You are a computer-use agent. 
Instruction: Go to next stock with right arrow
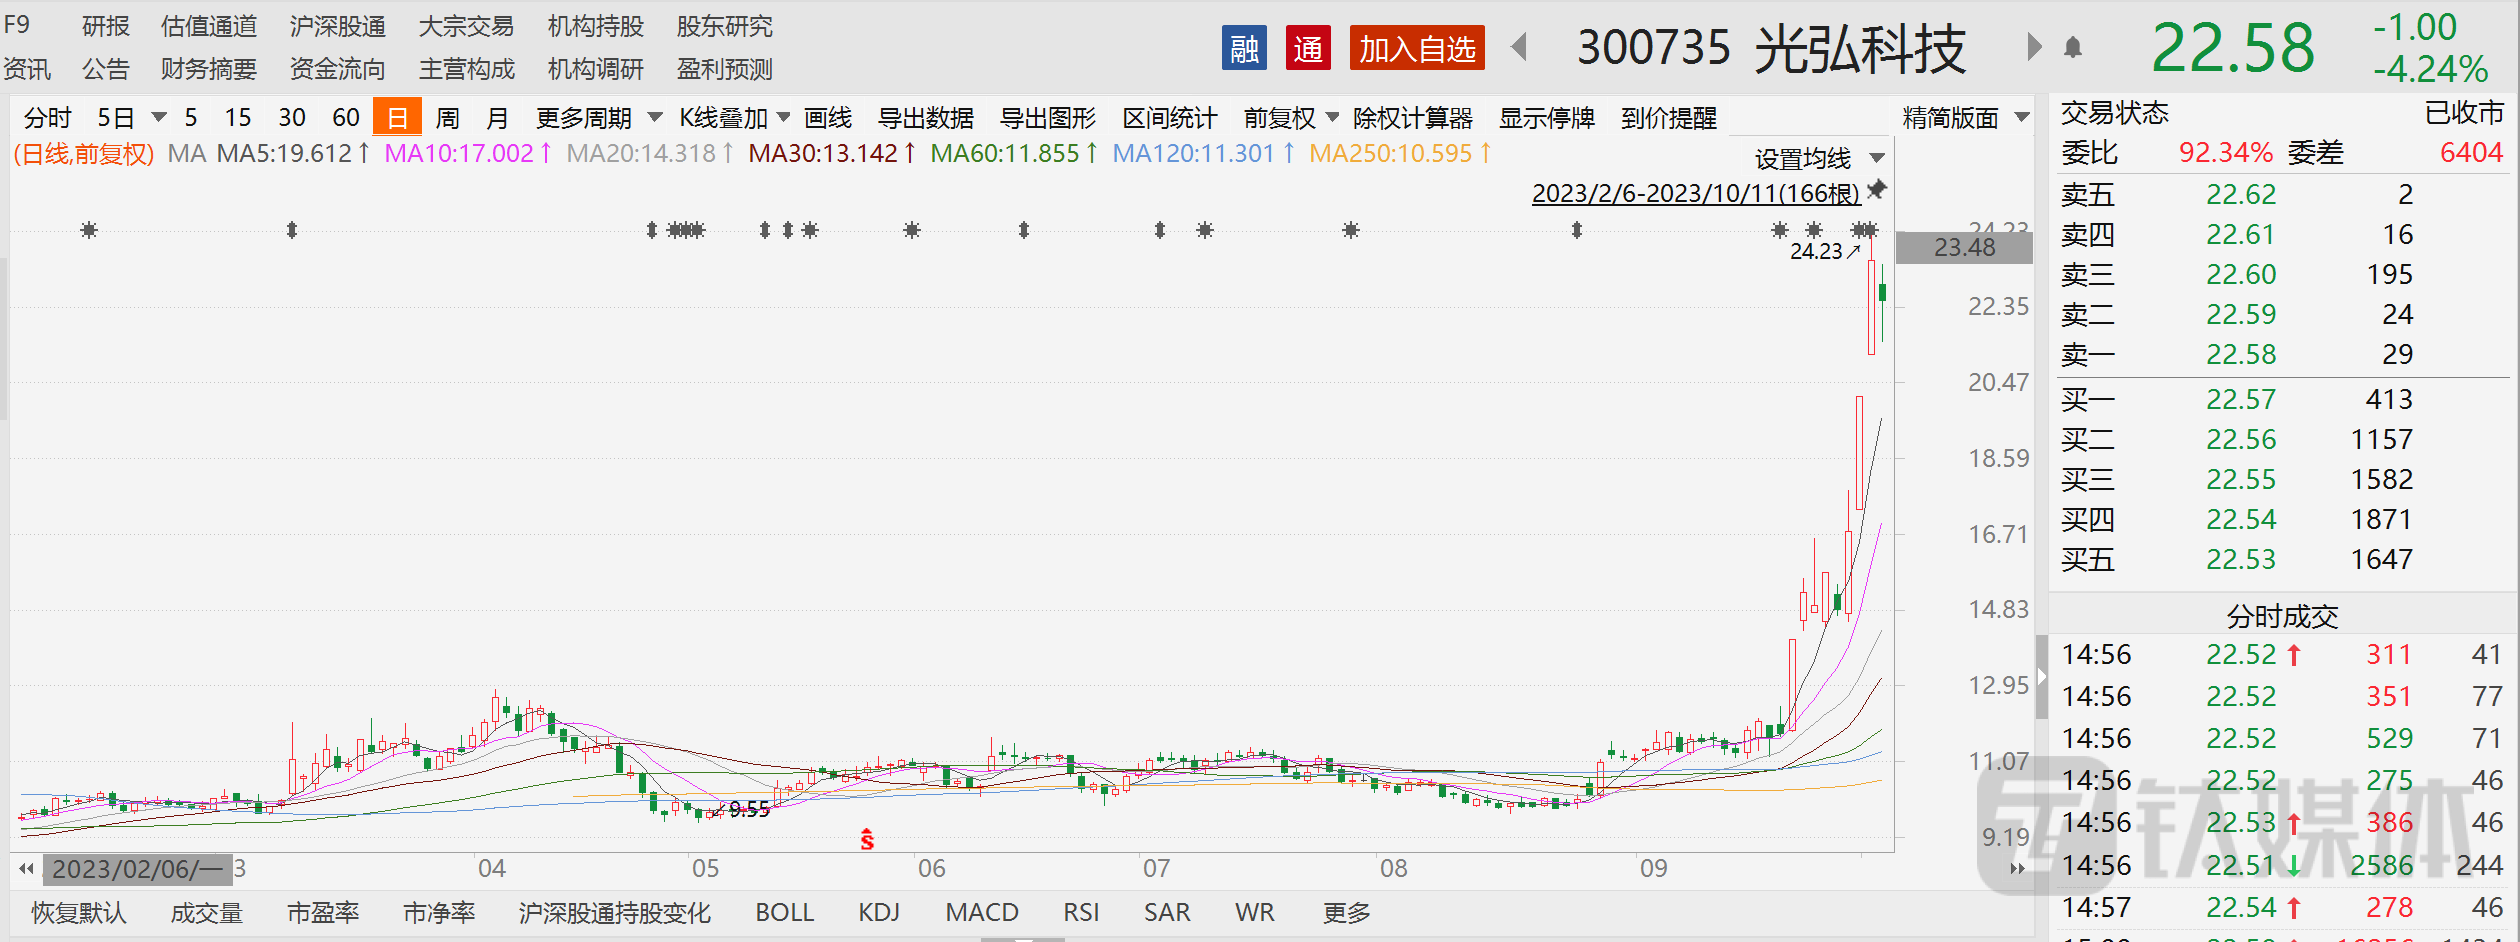pyautogui.click(x=2033, y=47)
